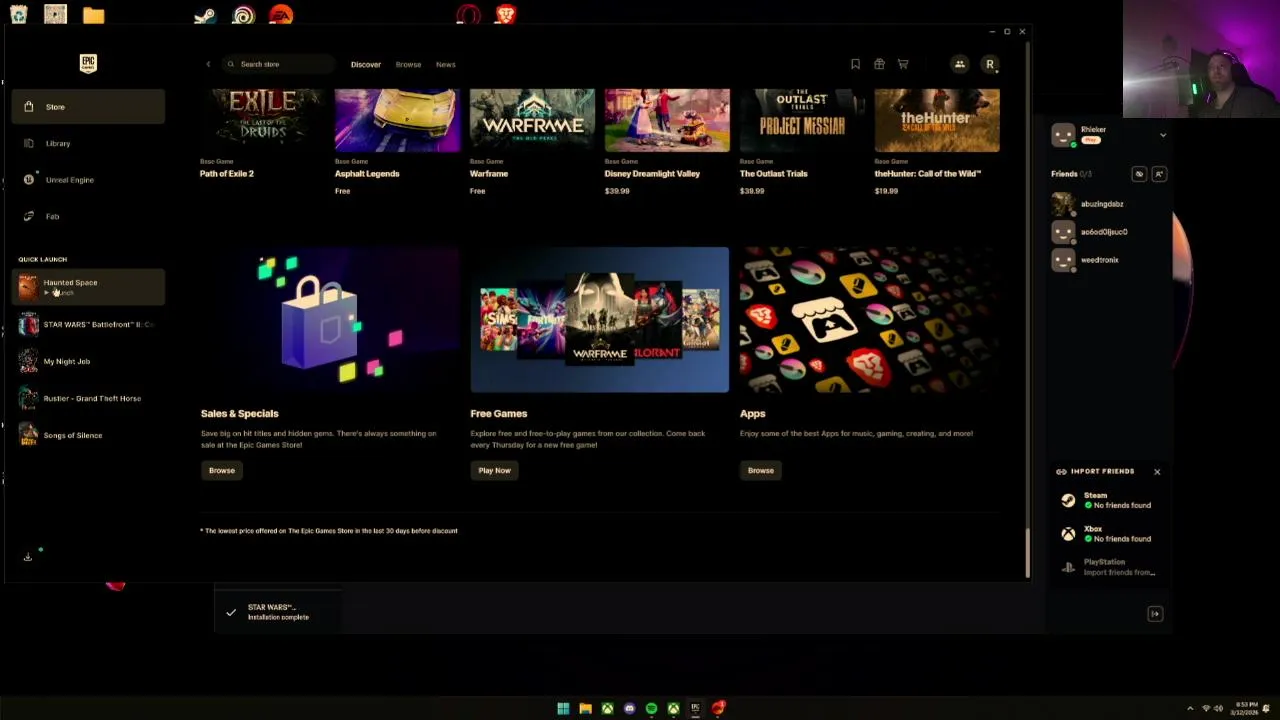
Task: Open the Library section
Action: (88, 143)
